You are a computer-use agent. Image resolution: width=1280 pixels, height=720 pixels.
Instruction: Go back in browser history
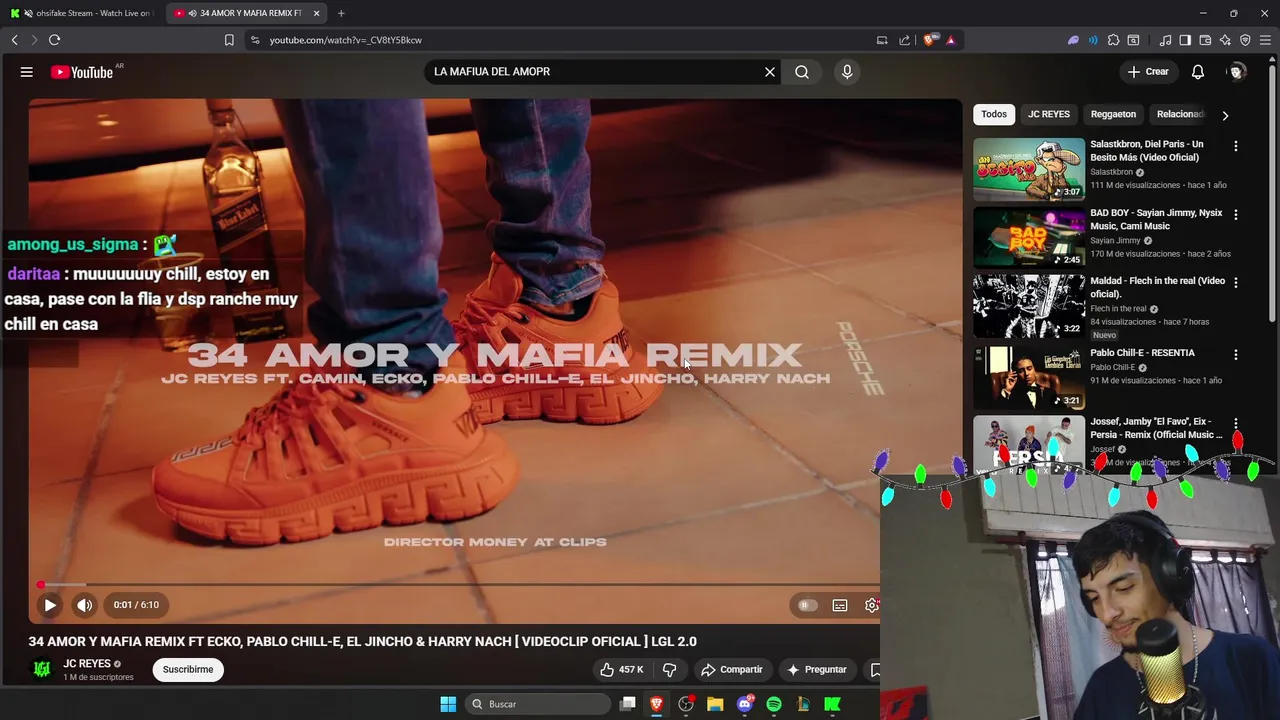(15, 40)
